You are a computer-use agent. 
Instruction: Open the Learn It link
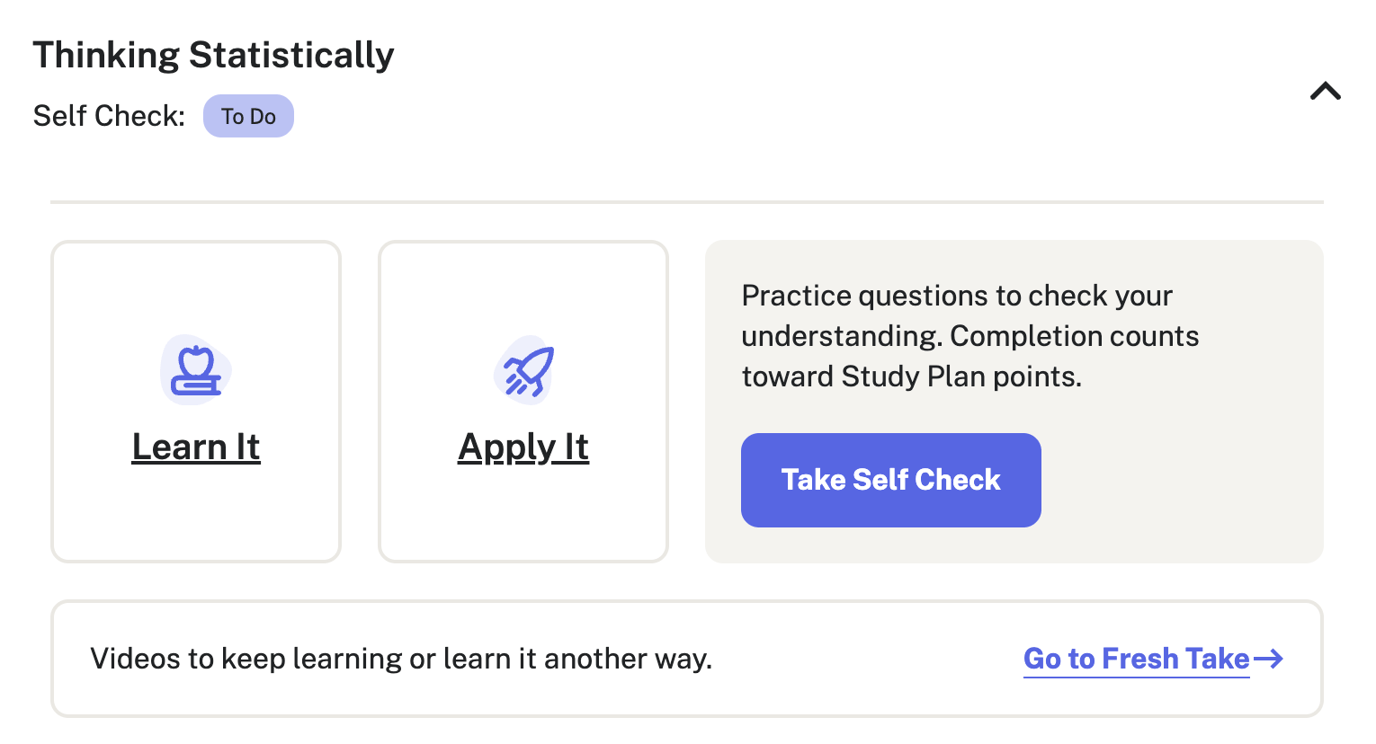click(x=196, y=447)
